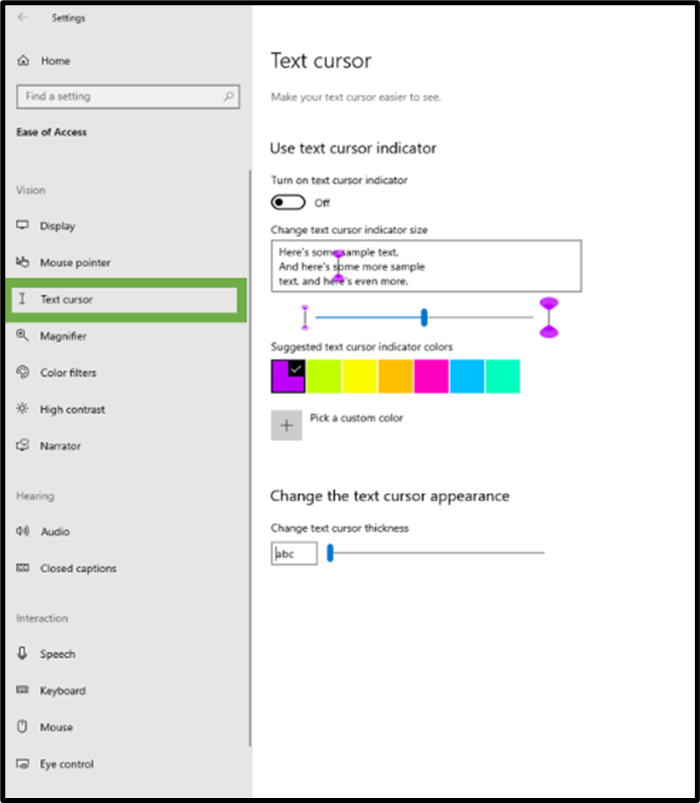Click the search magnifier icon
Viewport: 700px width, 803px height.
(x=229, y=97)
